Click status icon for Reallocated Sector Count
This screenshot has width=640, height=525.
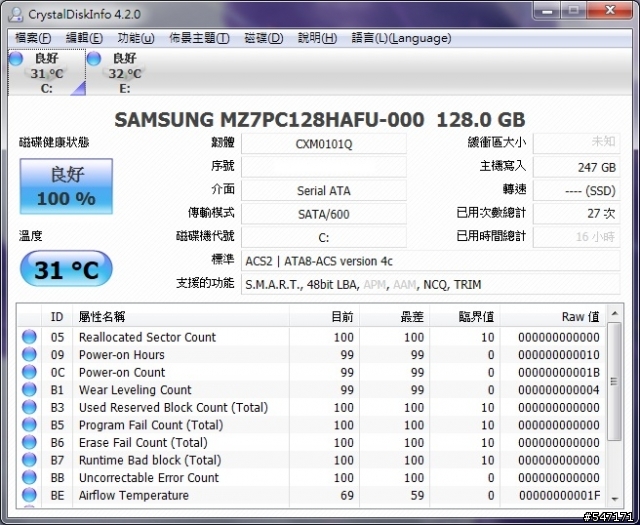point(29,337)
